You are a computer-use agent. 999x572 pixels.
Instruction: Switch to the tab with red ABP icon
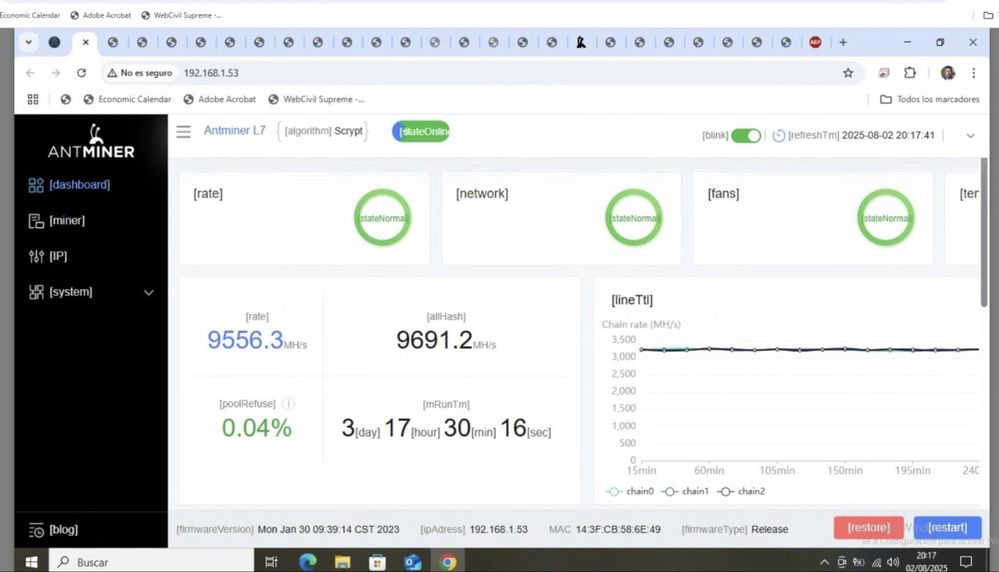coord(815,42)
